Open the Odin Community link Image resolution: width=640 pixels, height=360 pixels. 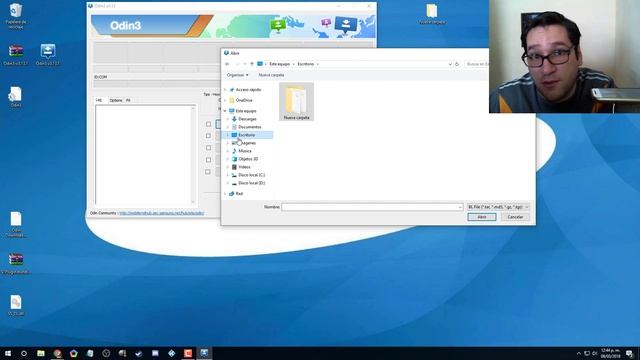tap(162, 213)
